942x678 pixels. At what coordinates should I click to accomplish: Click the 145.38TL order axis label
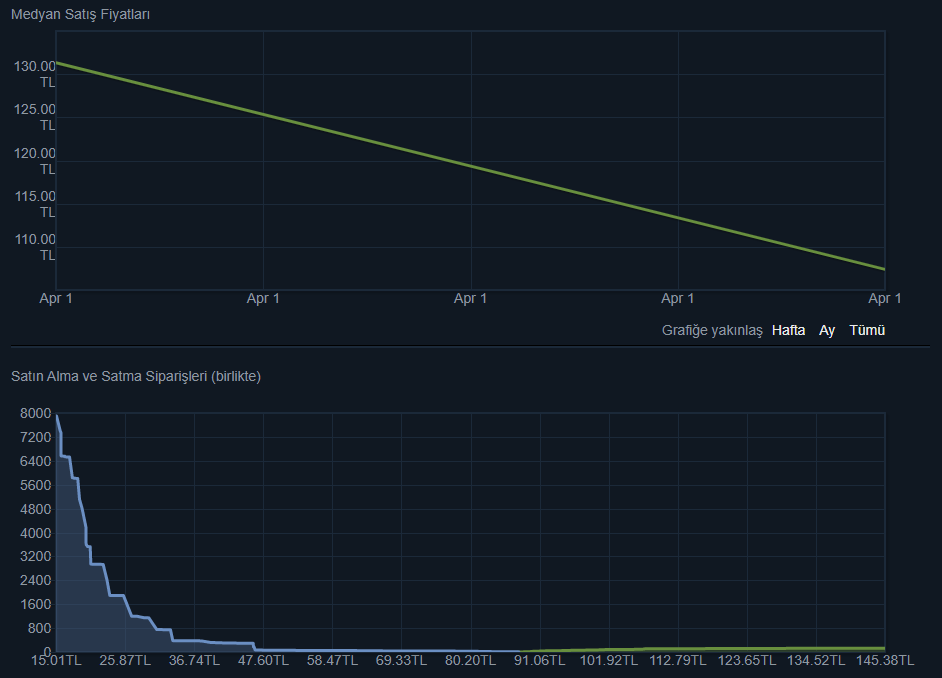[885, 661]
